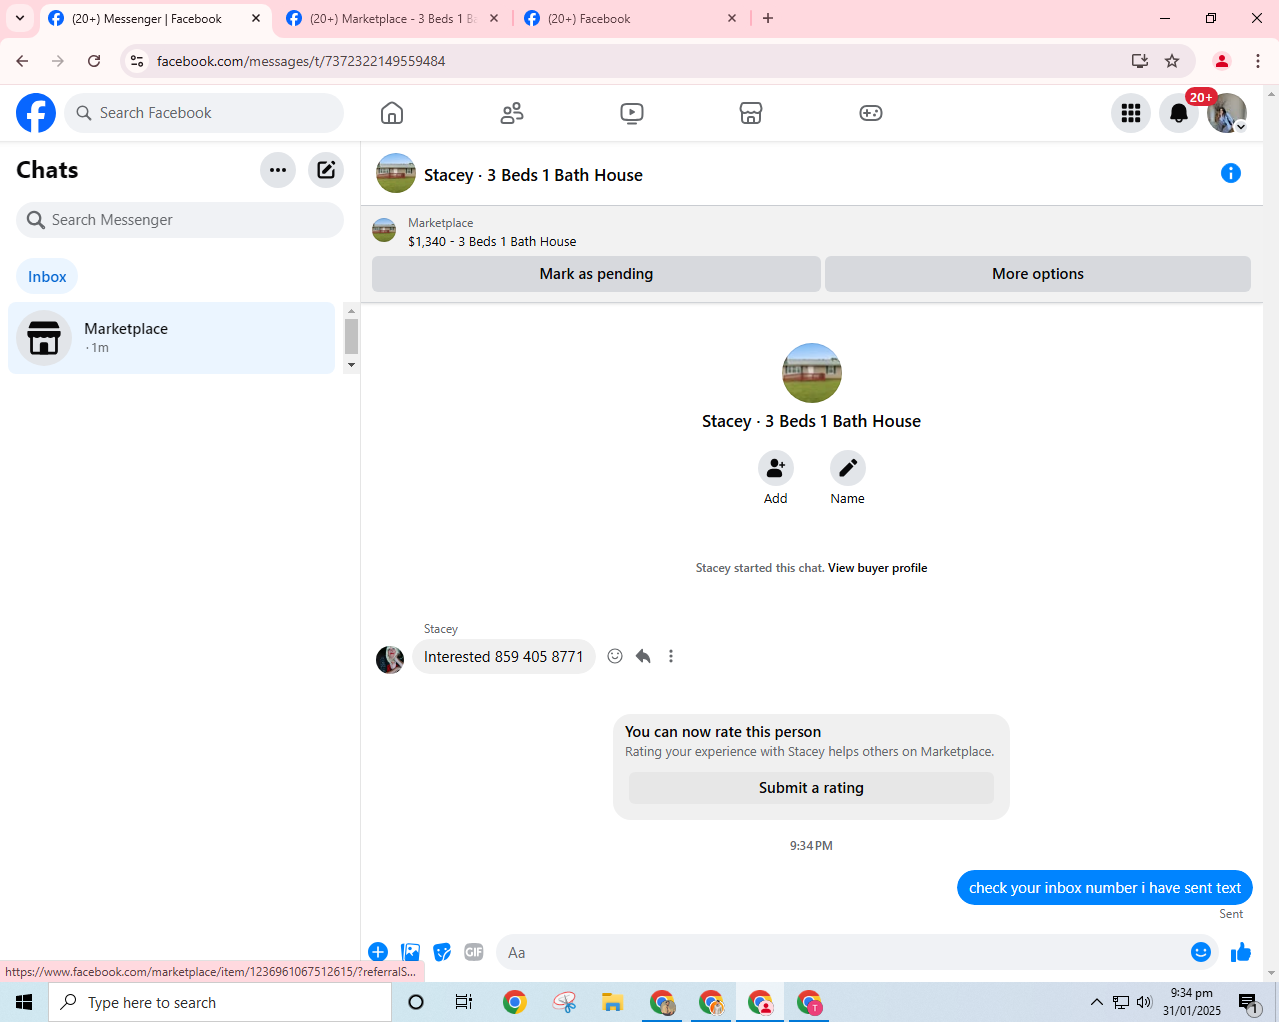The height and width of the screenshot is (1022, 1279).
Task: Open Task View on taskbar
Action: (464, 1002)
